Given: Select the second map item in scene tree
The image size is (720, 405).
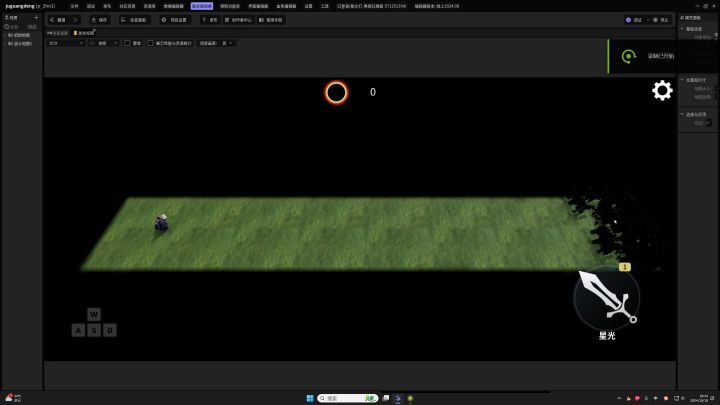Looking at the screenshot, I should point(19,44).
